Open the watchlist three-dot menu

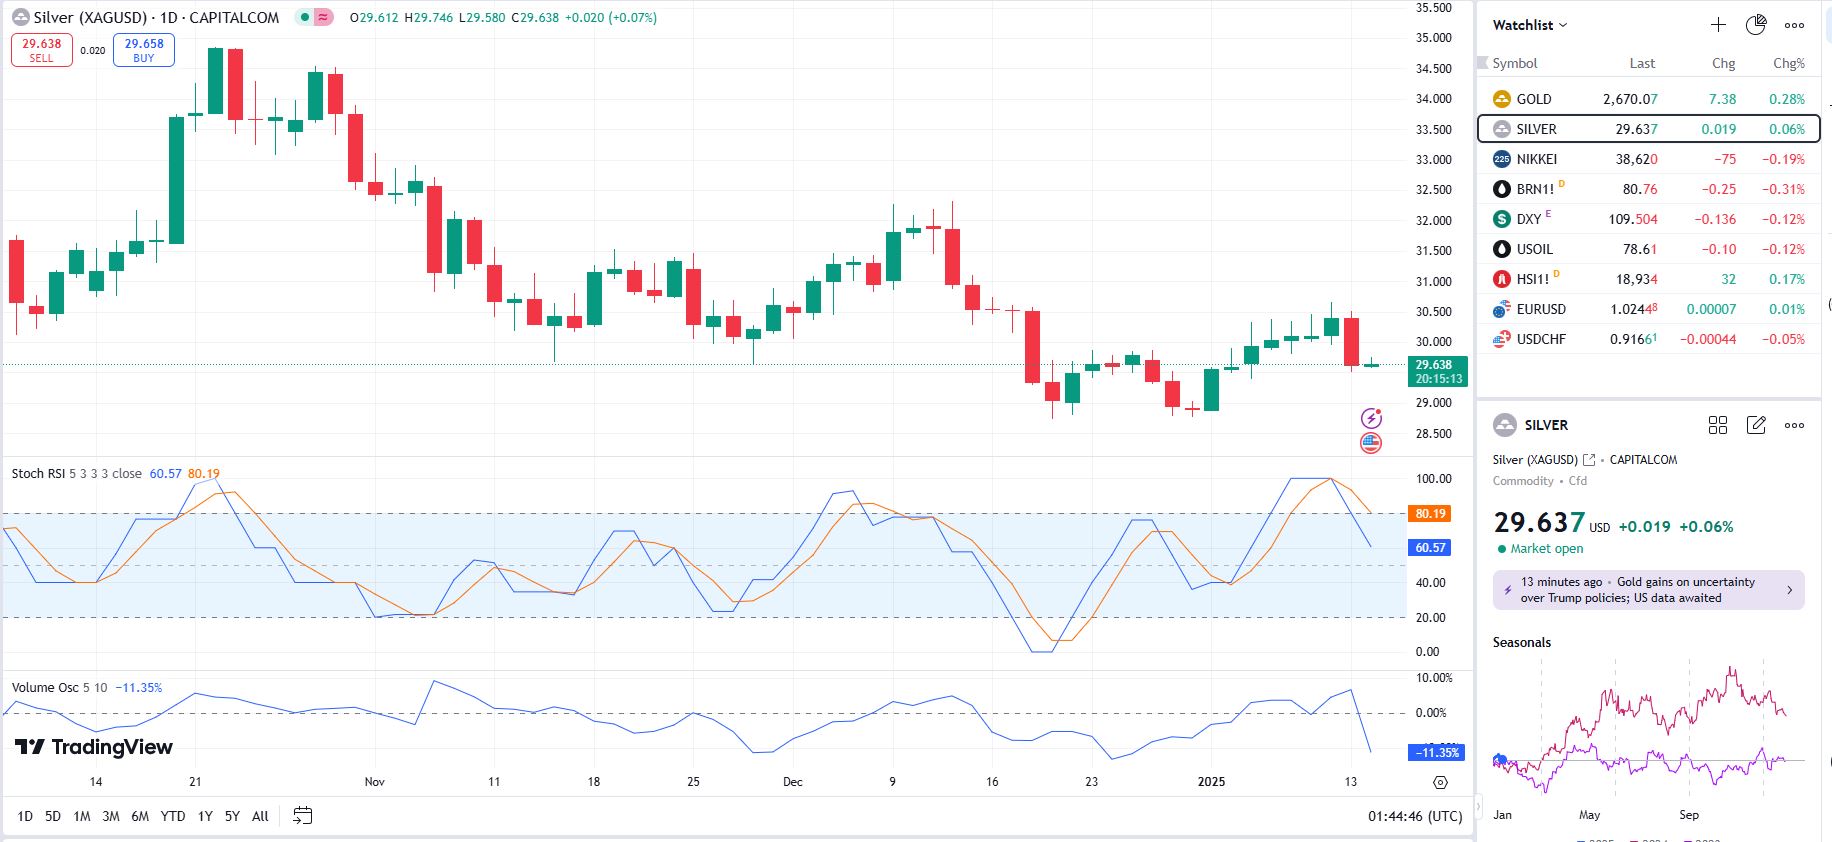coord(1795,25)
